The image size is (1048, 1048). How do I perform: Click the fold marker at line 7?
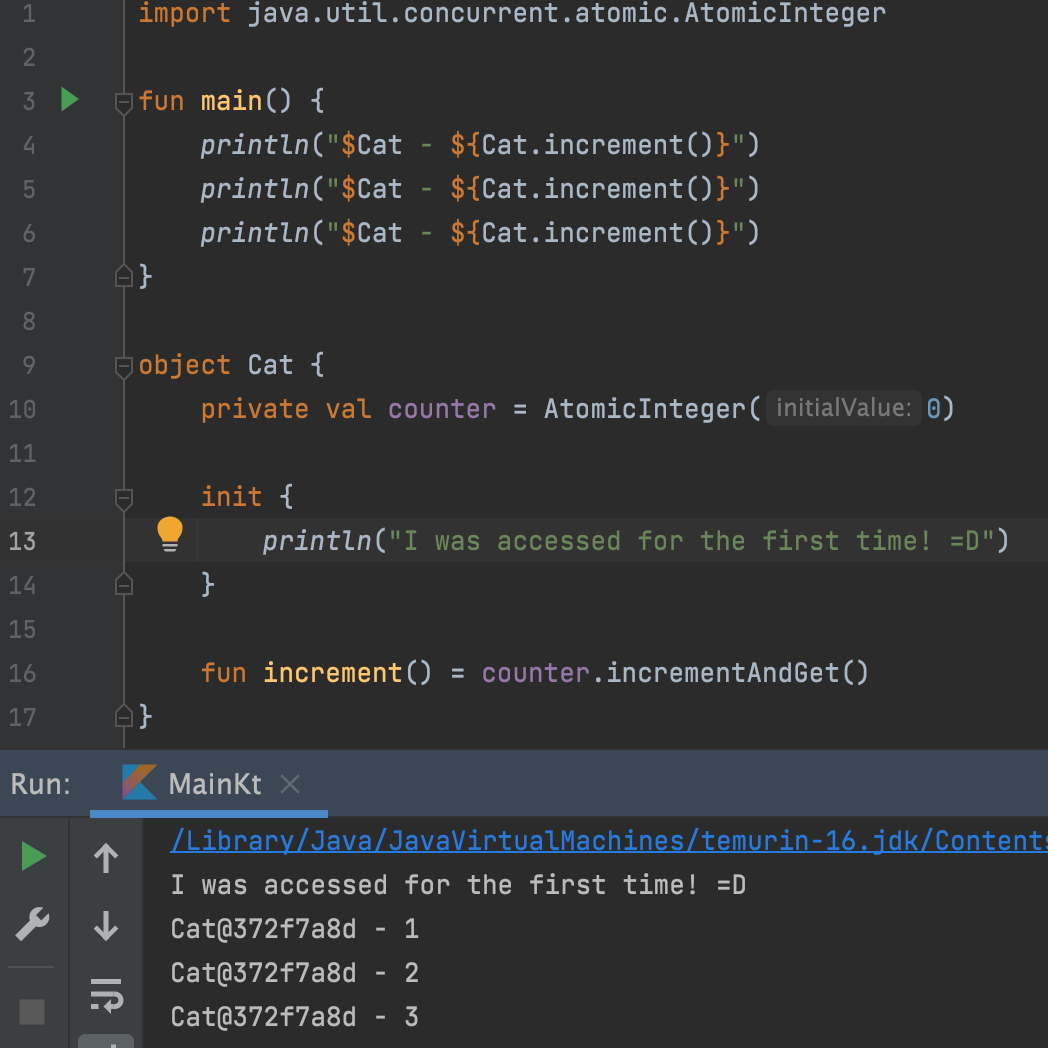[x=123, y=277]
